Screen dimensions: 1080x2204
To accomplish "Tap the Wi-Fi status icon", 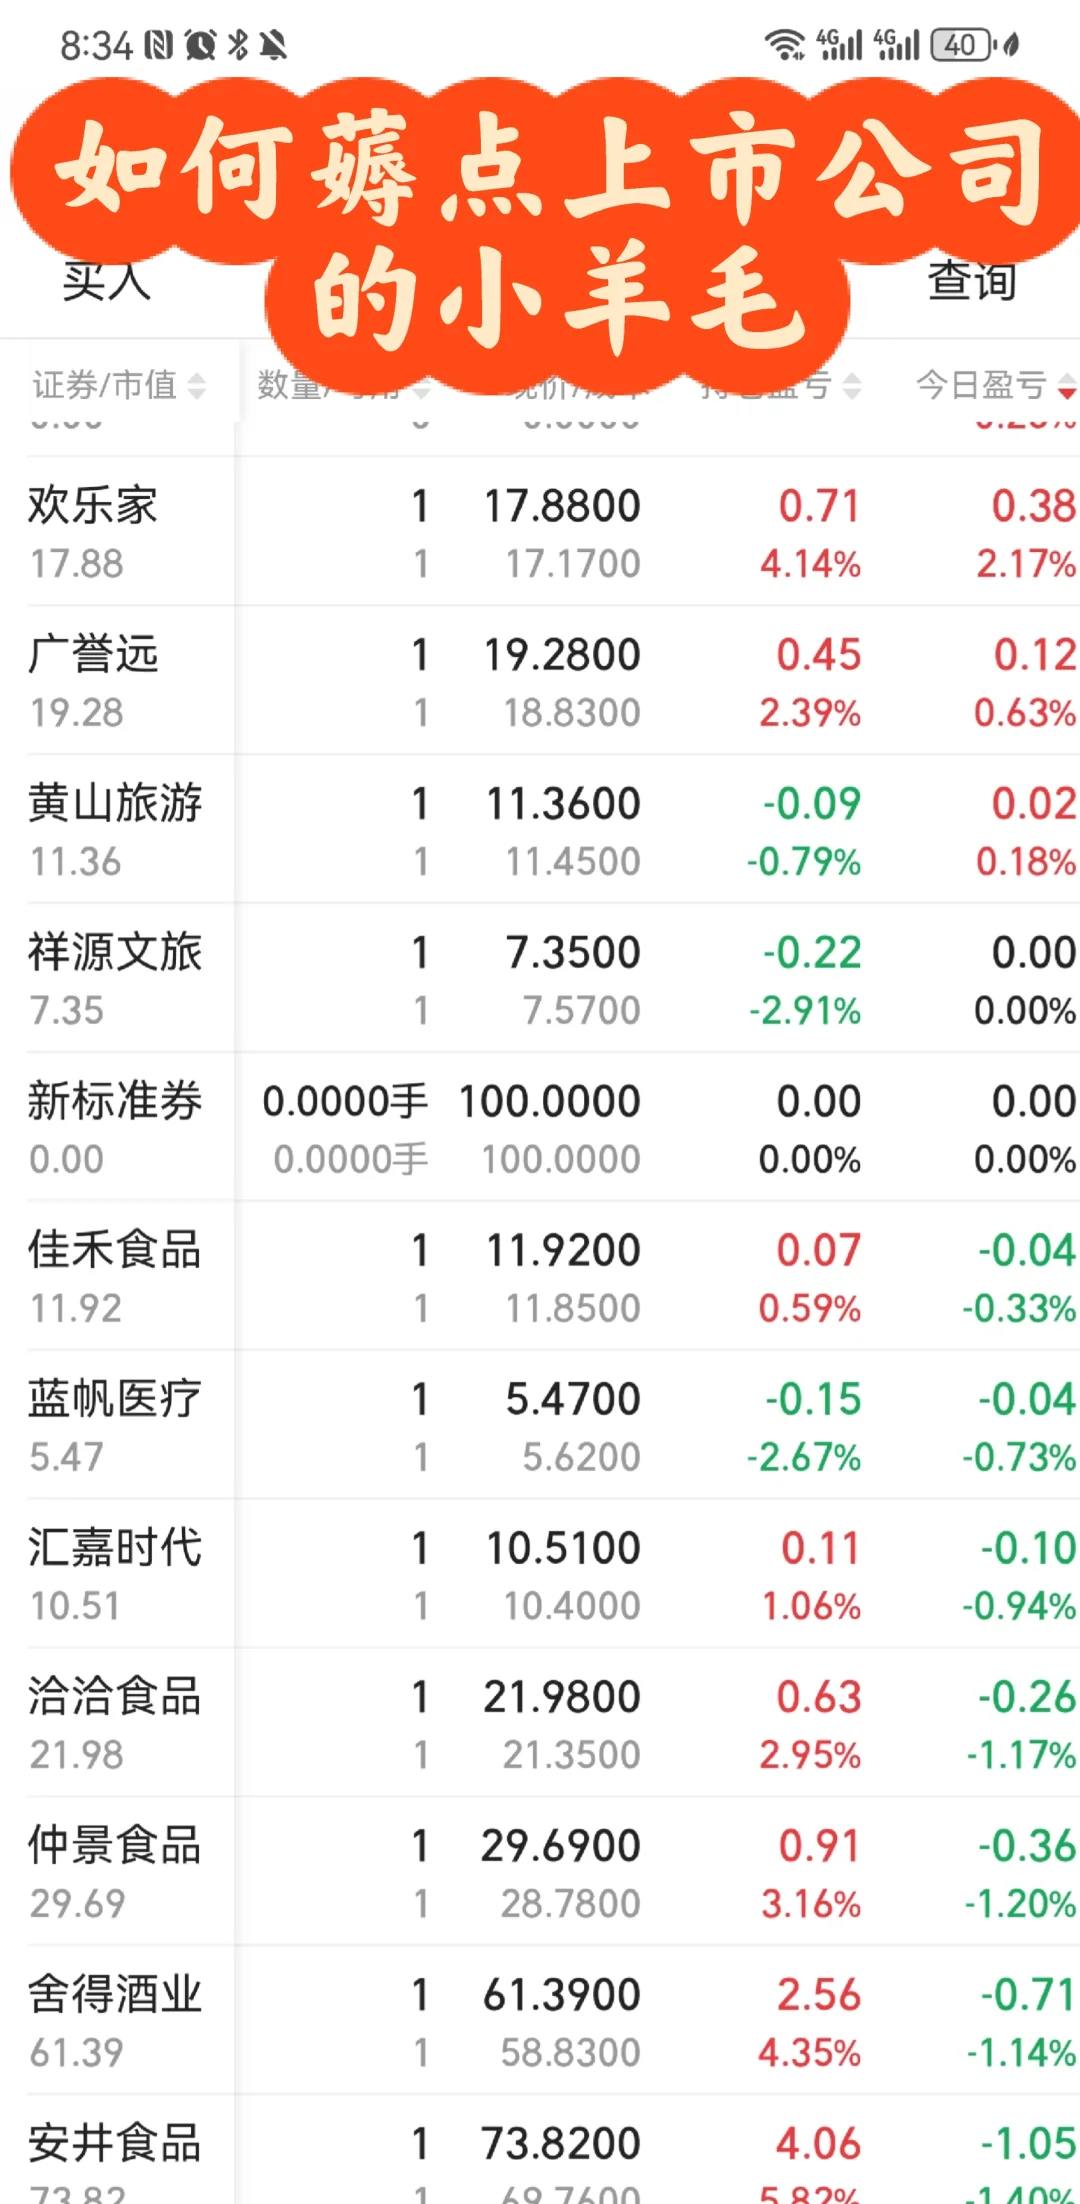I will point(785,45).
